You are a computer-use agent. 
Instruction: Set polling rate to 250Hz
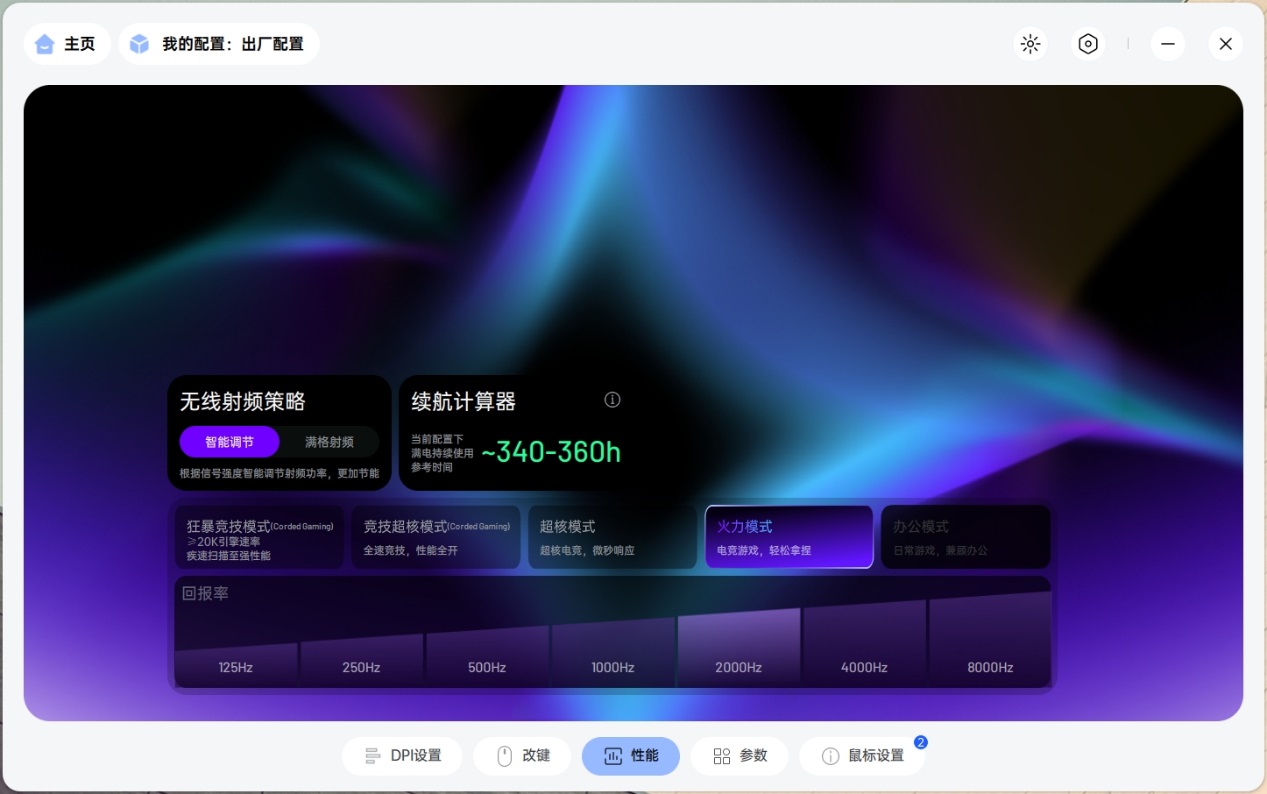[x=361, y=660]
